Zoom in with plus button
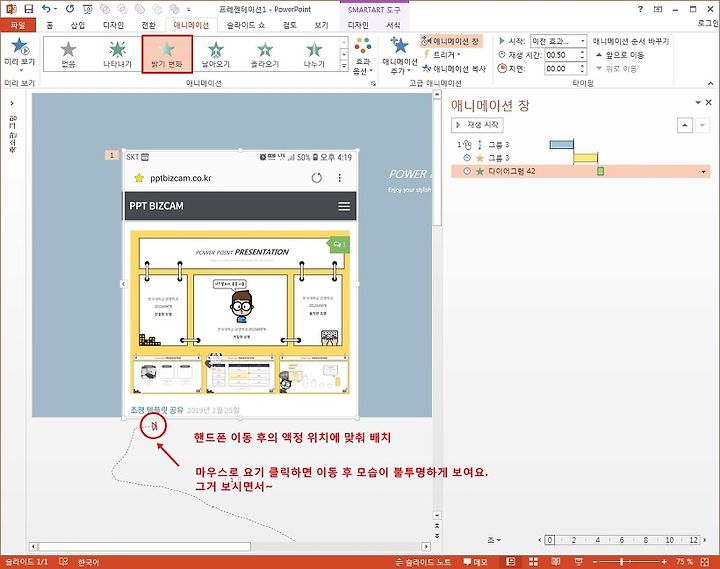720x569 pixels. click(x=664, y=562)
